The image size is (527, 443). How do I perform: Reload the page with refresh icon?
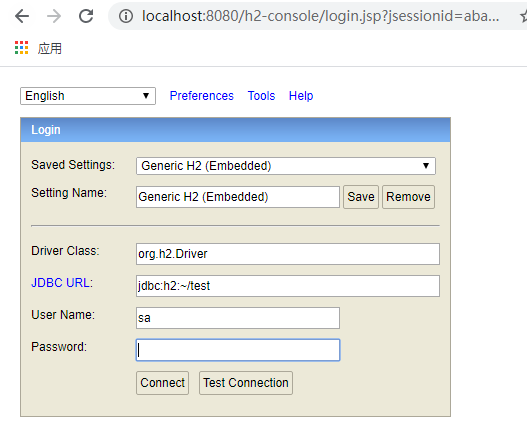pyautogui.click(x=86, y=16)
